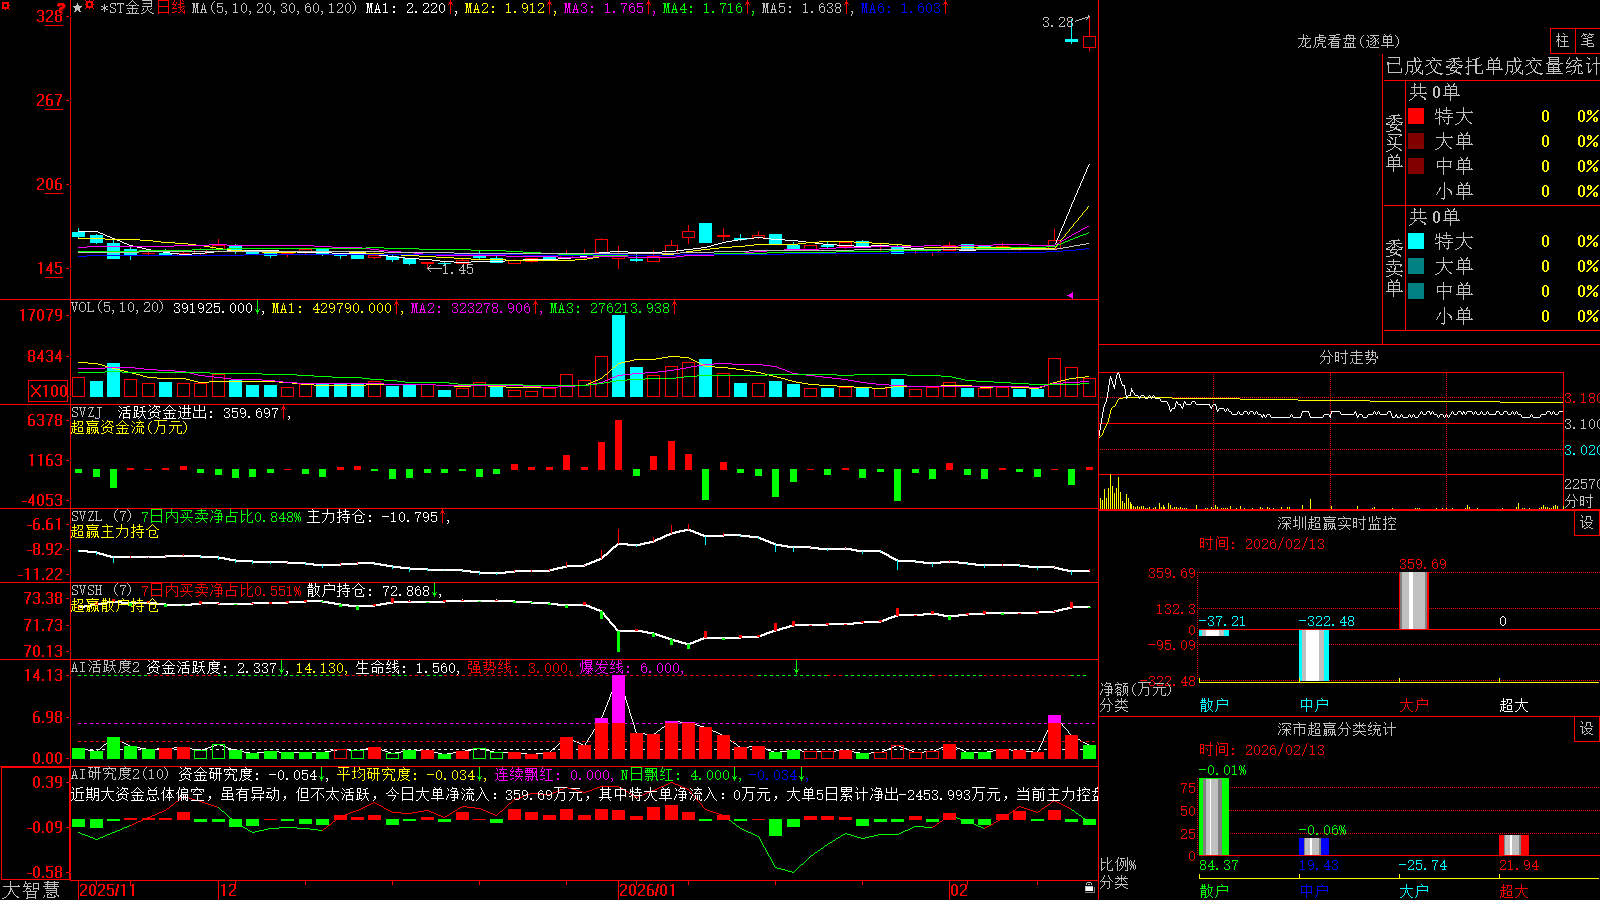The height and width of the screenshot is (900, 1600).
Task: Click the 强势线: 3.000 value
Action: [x=519, y=667]
